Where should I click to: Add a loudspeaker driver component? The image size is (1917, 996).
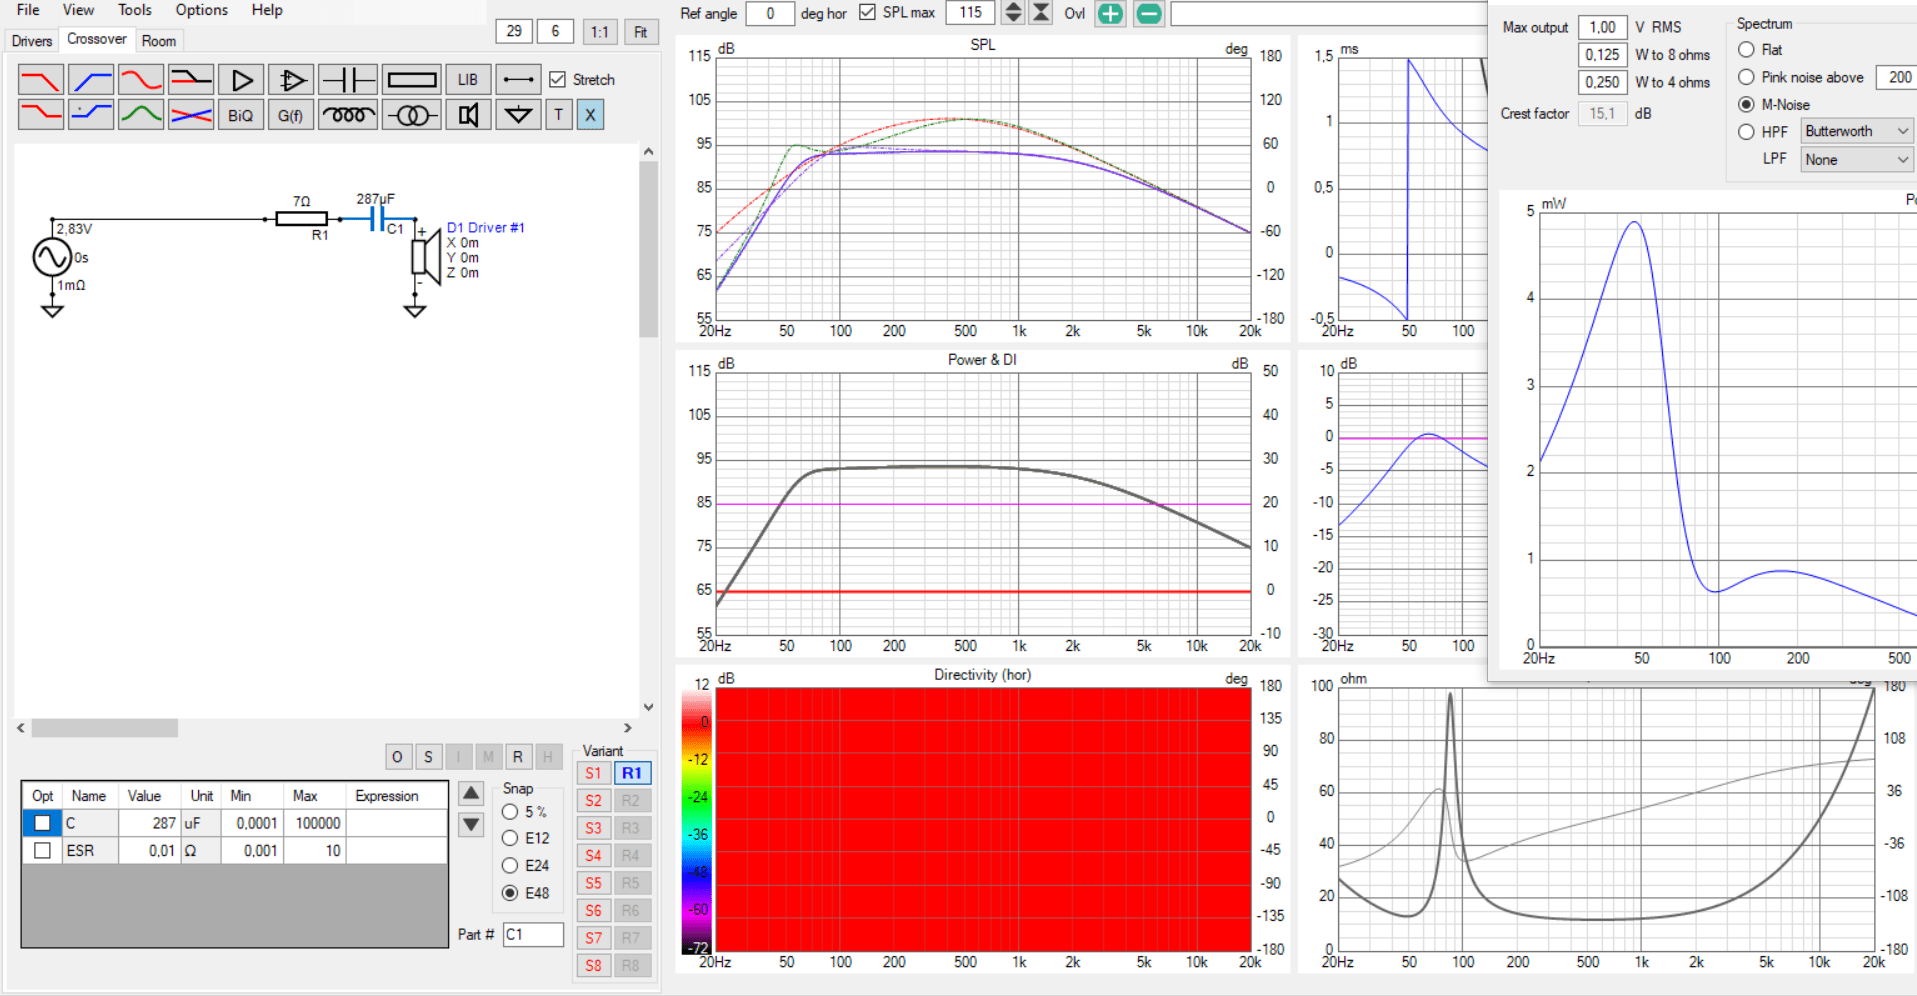(x=468, y=115)
